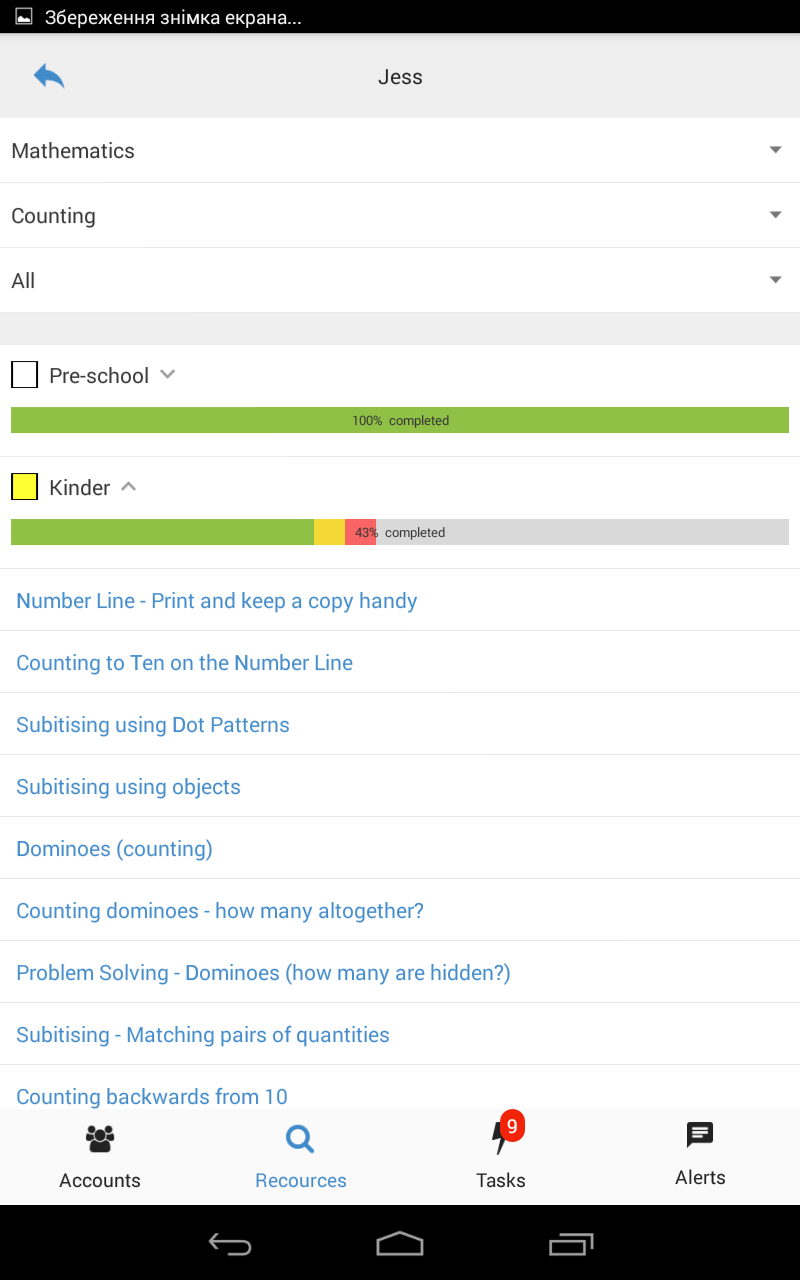Open Dominoes (counting) resource
This screenshot has width=800, height=1280.
[x=114, y=849]
